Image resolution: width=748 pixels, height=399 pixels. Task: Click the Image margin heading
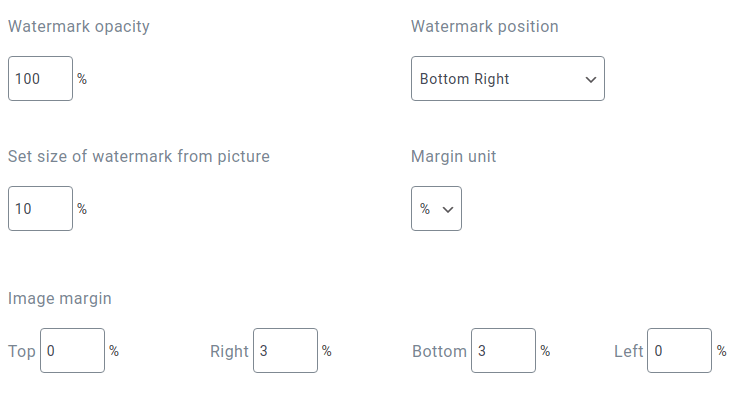click(60, 299)
